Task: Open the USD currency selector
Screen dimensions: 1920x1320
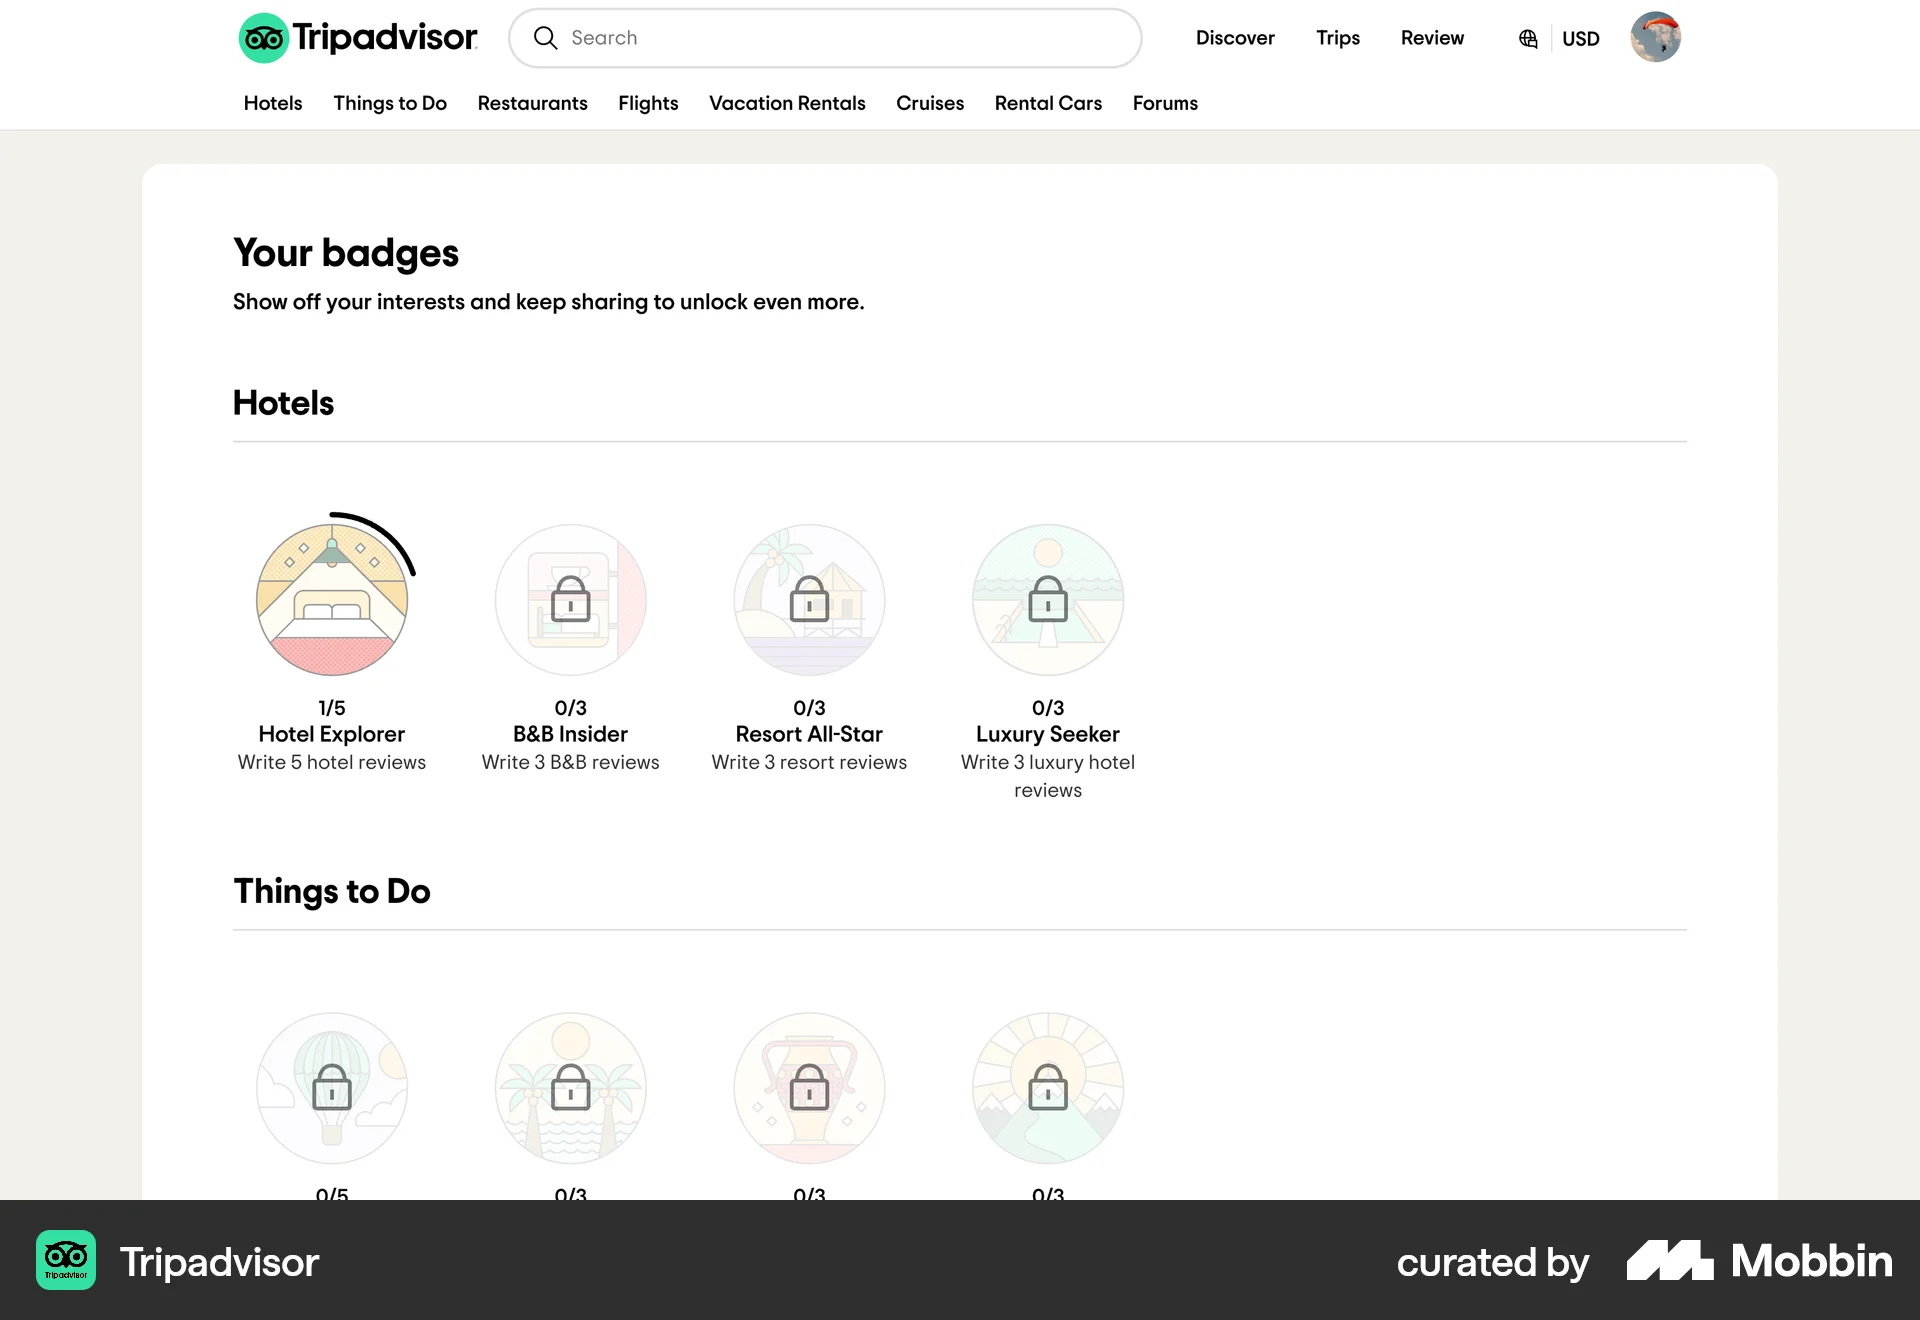Action: pos(1580,38)
